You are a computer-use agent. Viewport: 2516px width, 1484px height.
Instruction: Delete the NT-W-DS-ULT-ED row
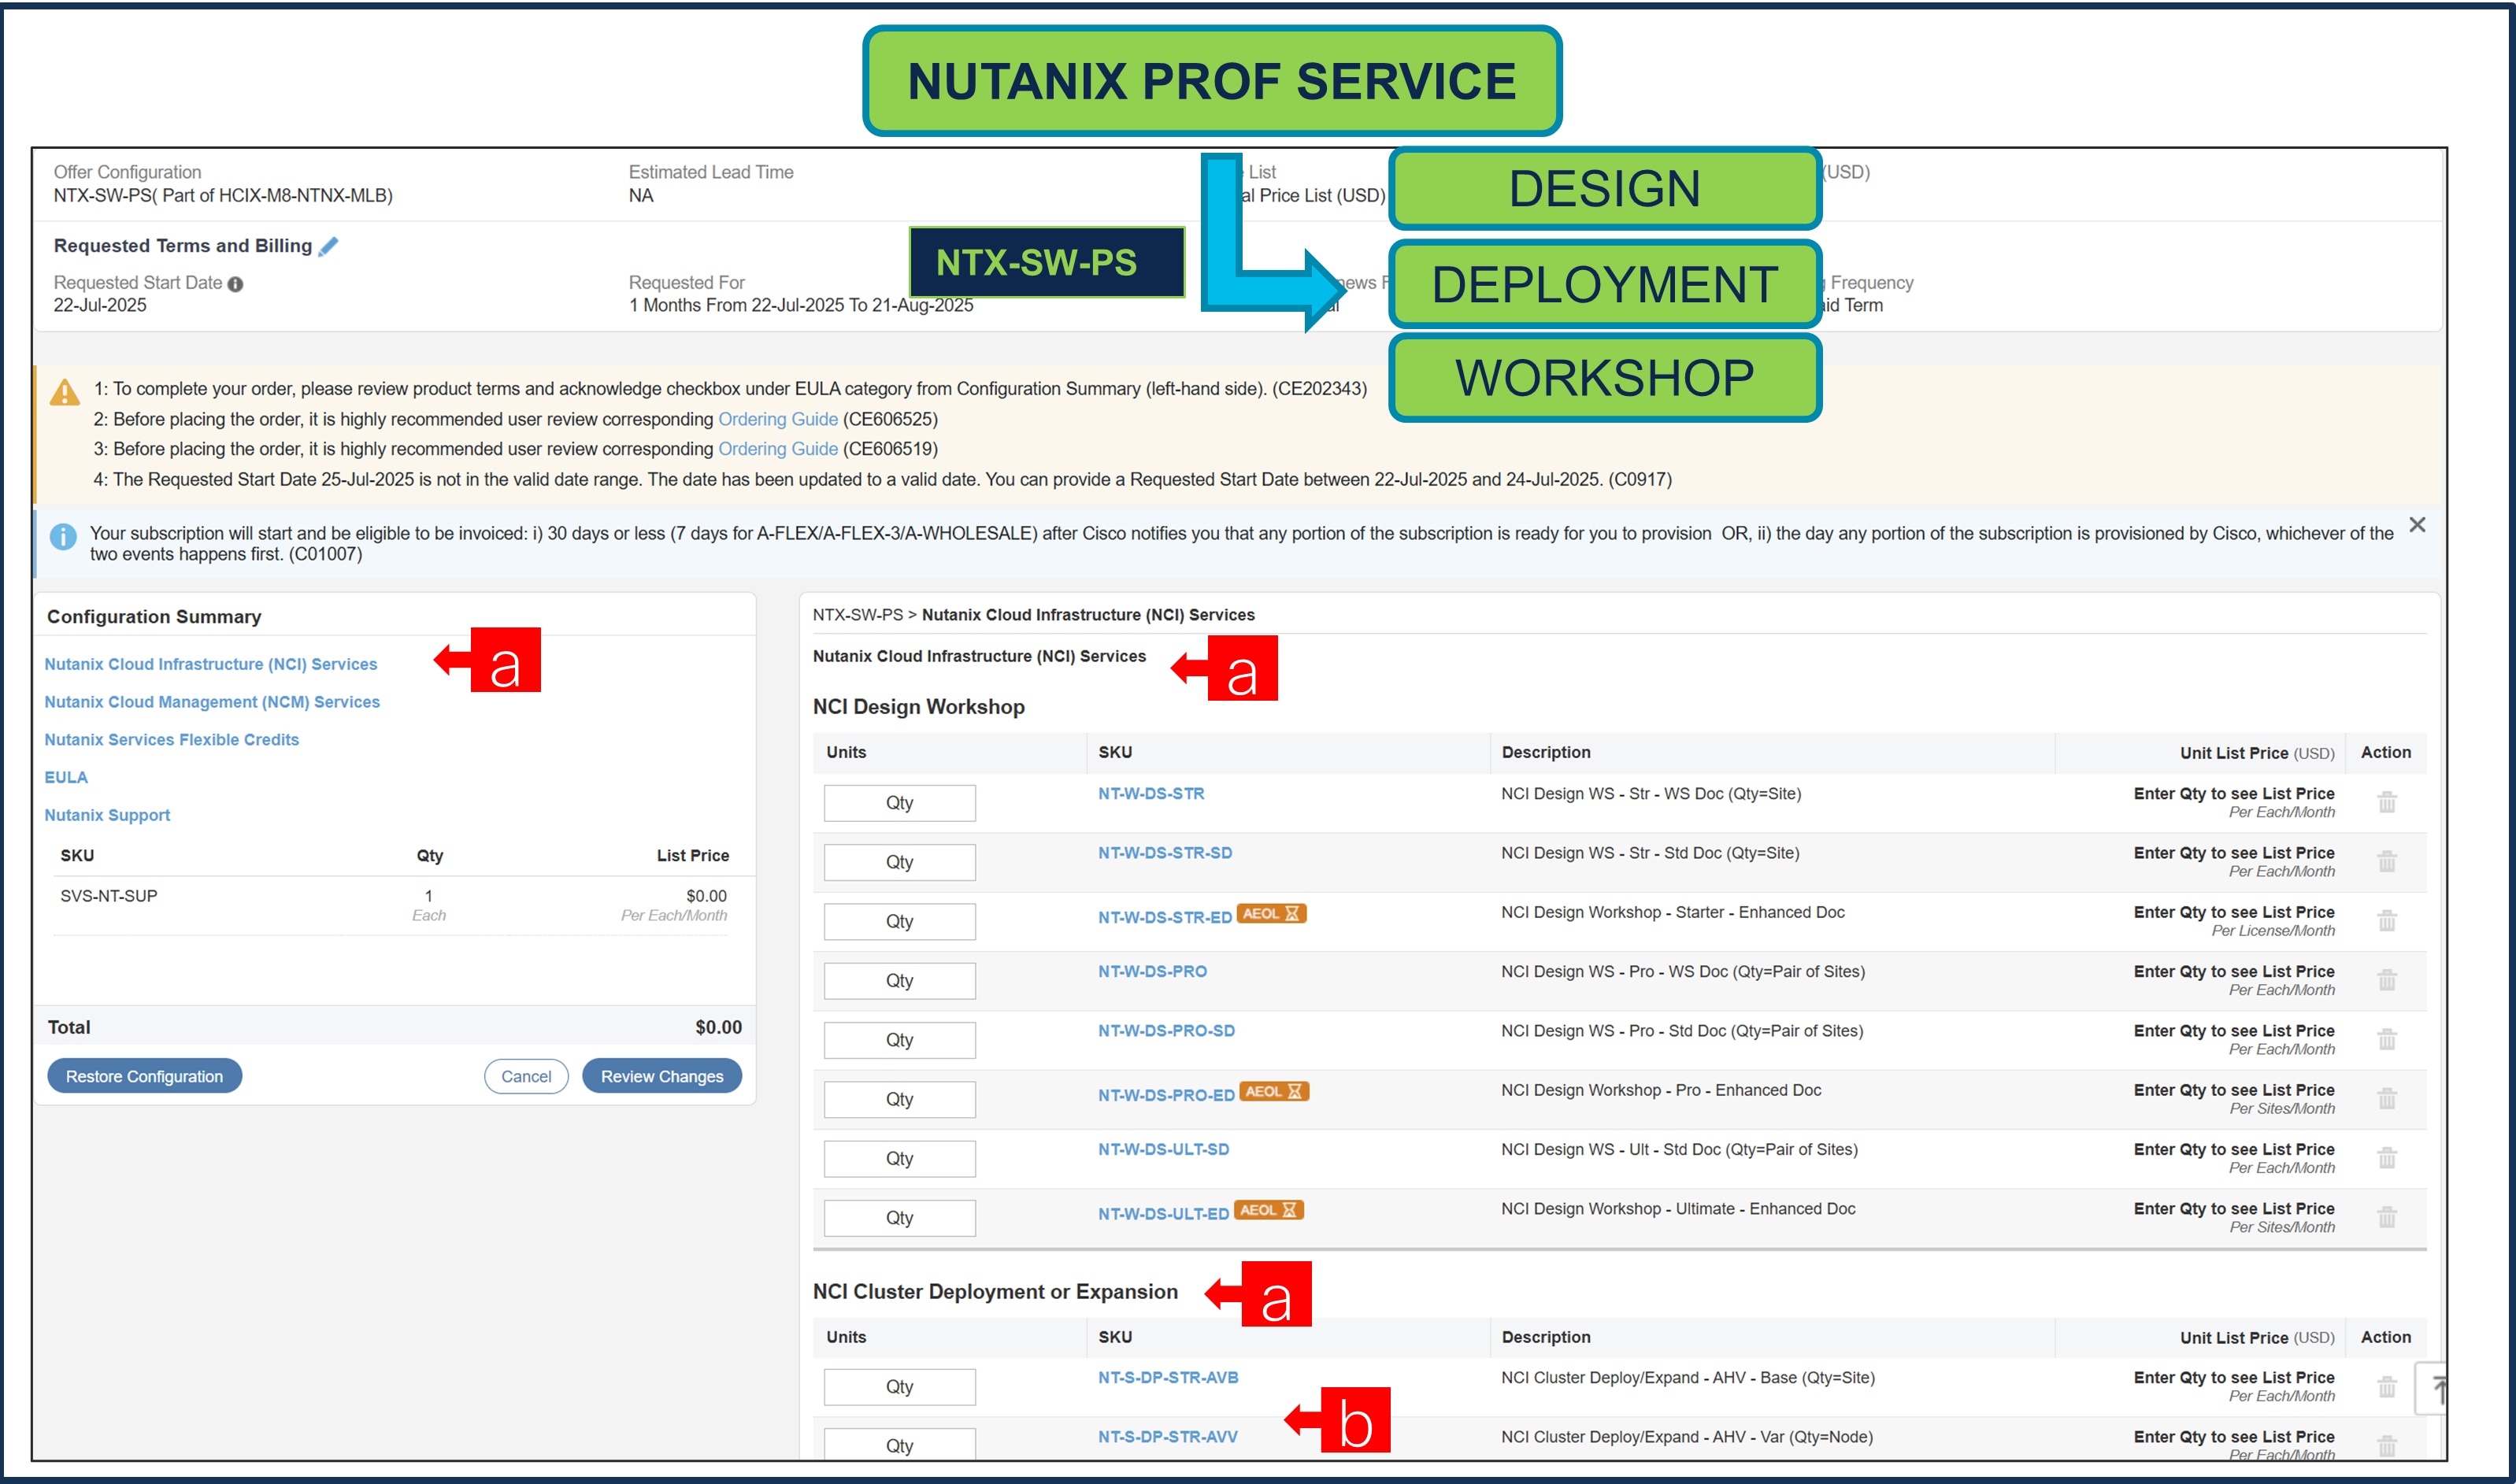coord(2387,1217)
